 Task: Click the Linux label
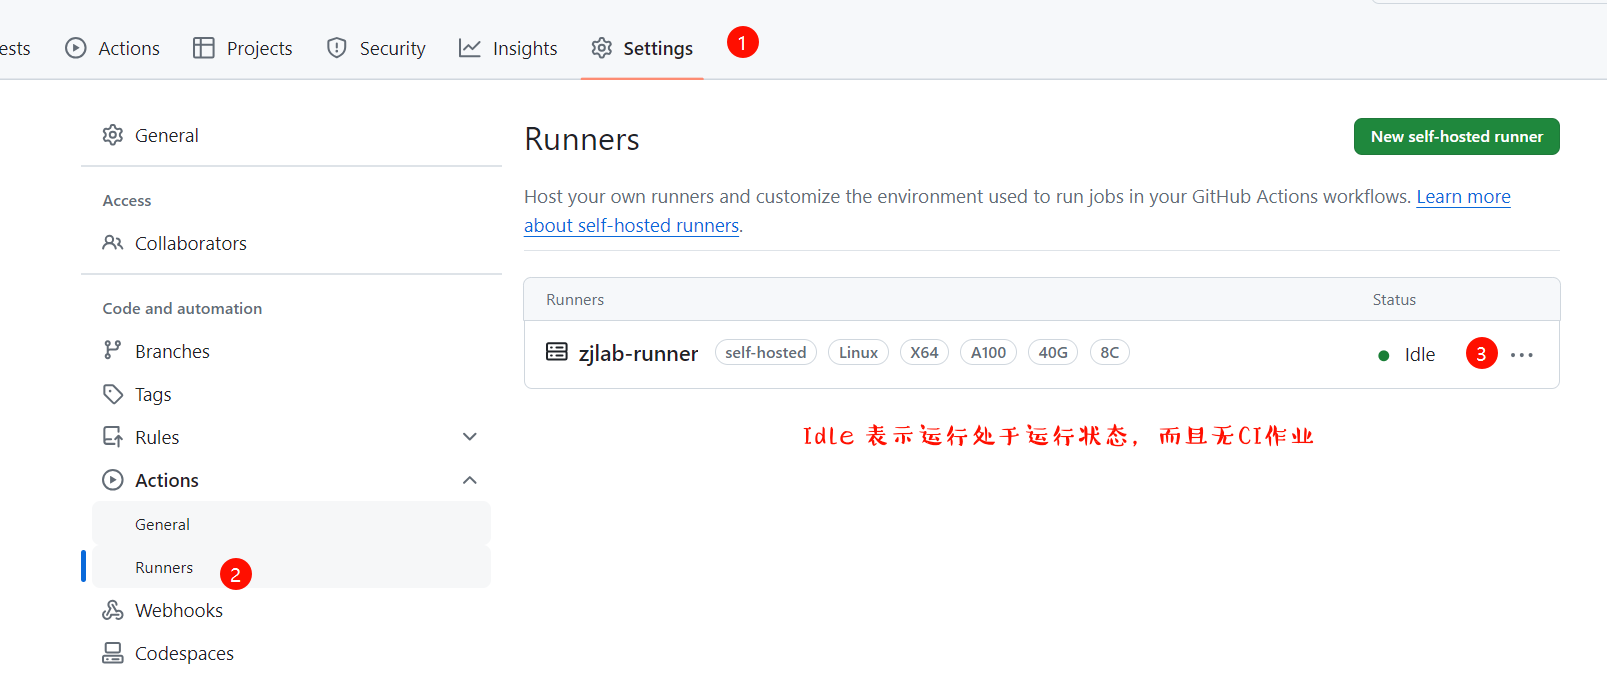tap(858, 352)
